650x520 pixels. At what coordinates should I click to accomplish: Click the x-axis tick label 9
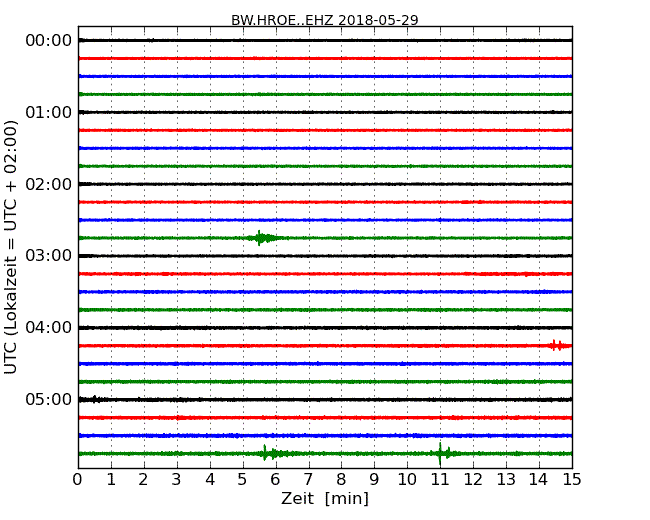tap(374, 480)
